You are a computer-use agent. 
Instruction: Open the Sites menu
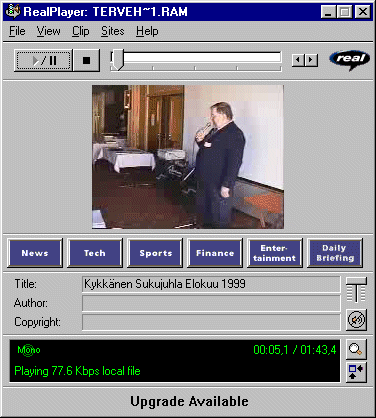click(113, 31)
